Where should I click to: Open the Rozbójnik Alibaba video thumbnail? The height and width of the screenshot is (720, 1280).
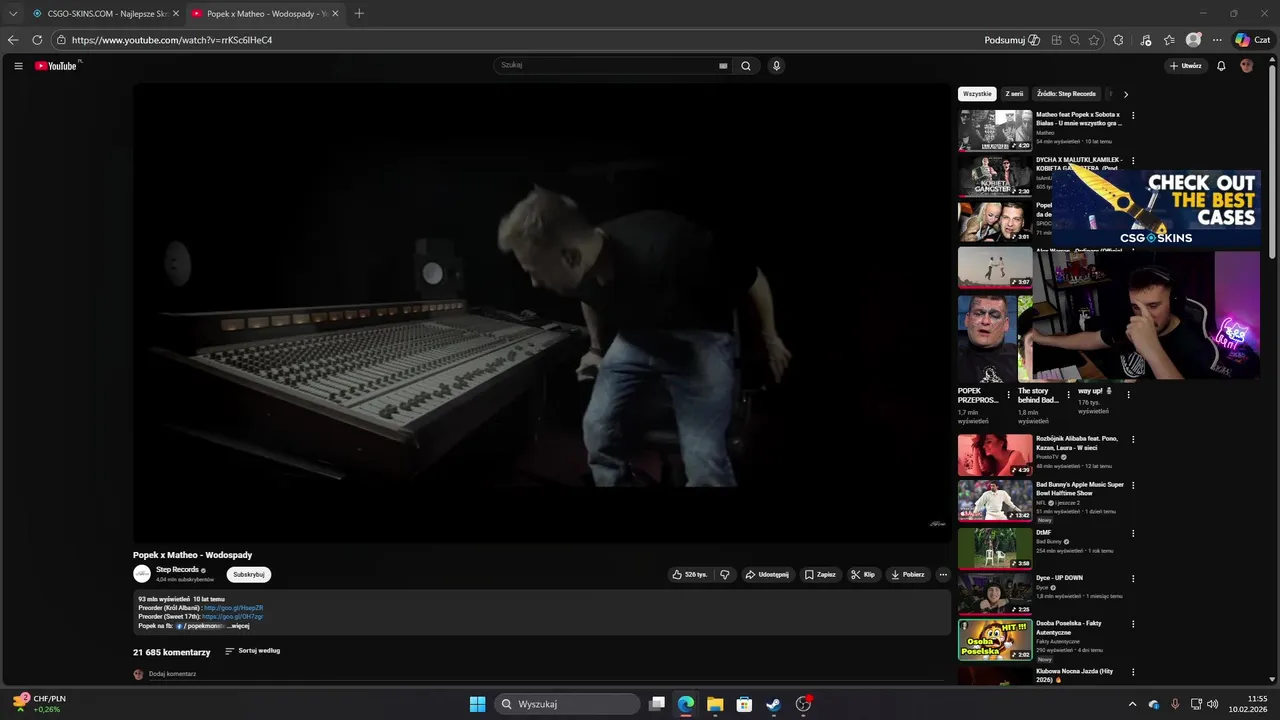pos(995,455)
